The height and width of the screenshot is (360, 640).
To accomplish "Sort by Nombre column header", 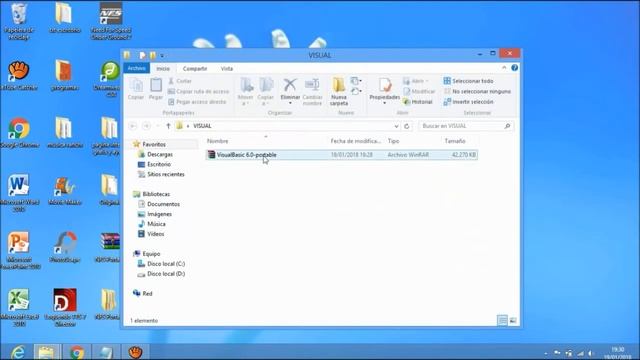I will (218, 141).
